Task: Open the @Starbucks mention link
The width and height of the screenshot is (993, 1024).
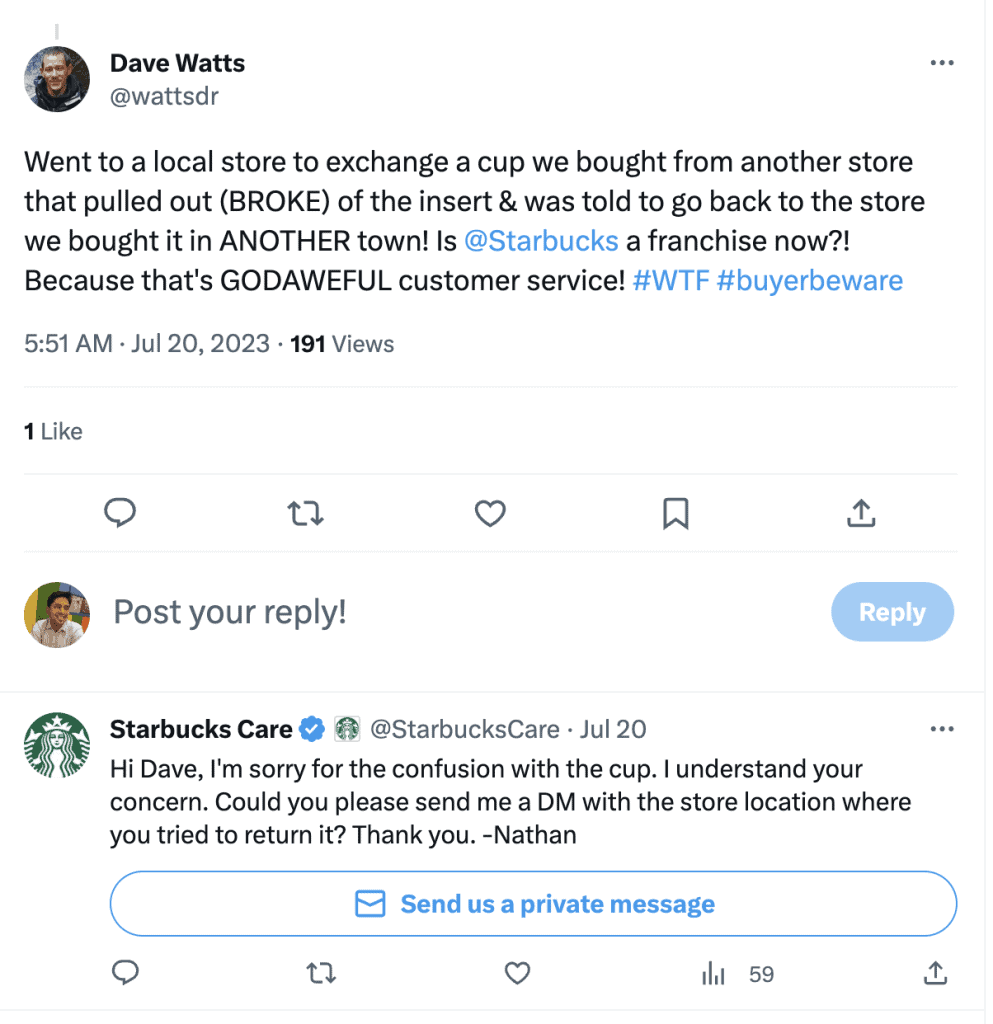Action: point(541,240)
